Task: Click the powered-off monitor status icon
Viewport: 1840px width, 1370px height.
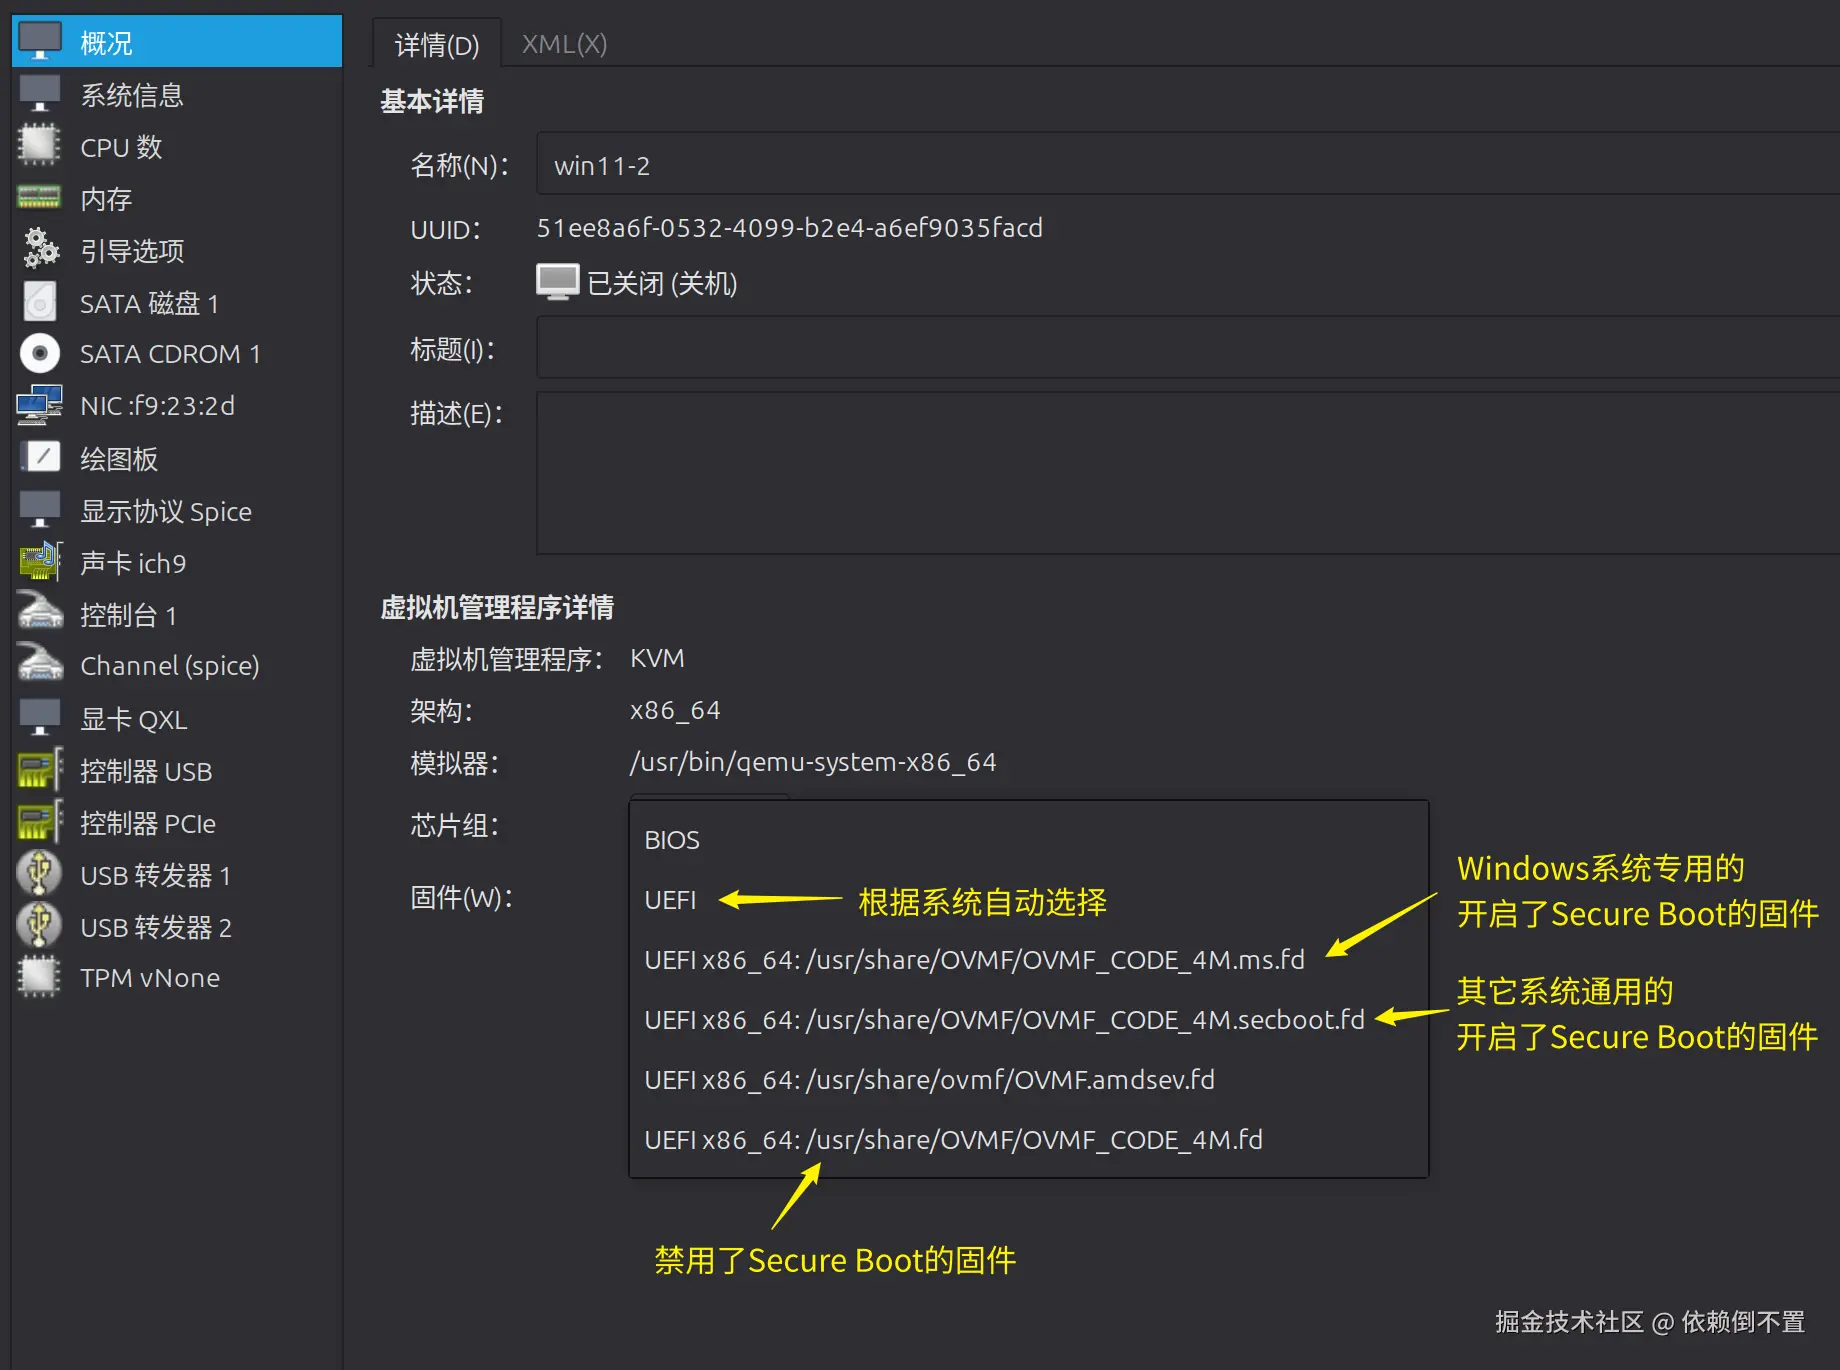Action: coord(557,282)
